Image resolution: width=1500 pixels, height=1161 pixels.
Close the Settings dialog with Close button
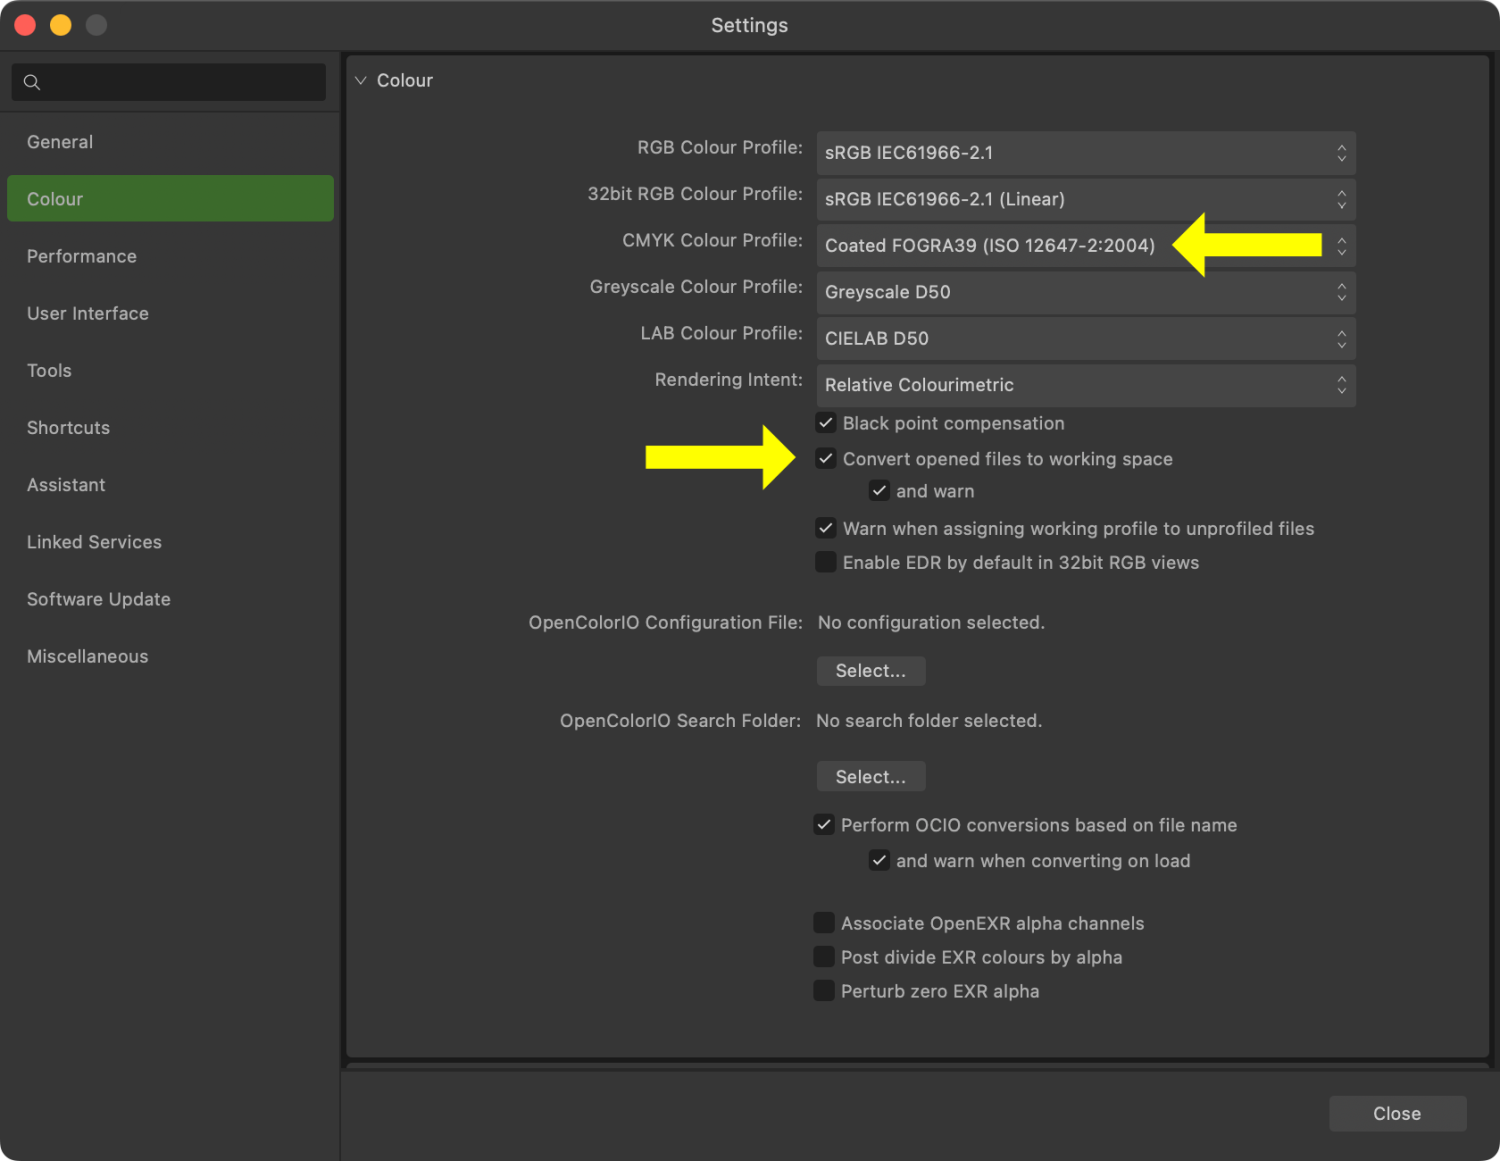1397,1114
